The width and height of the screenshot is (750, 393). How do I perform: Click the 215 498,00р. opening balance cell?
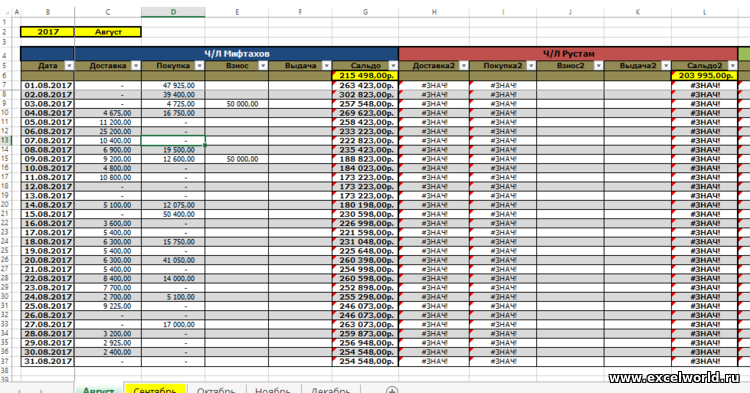pyautogui.click(x=365, y=76)
